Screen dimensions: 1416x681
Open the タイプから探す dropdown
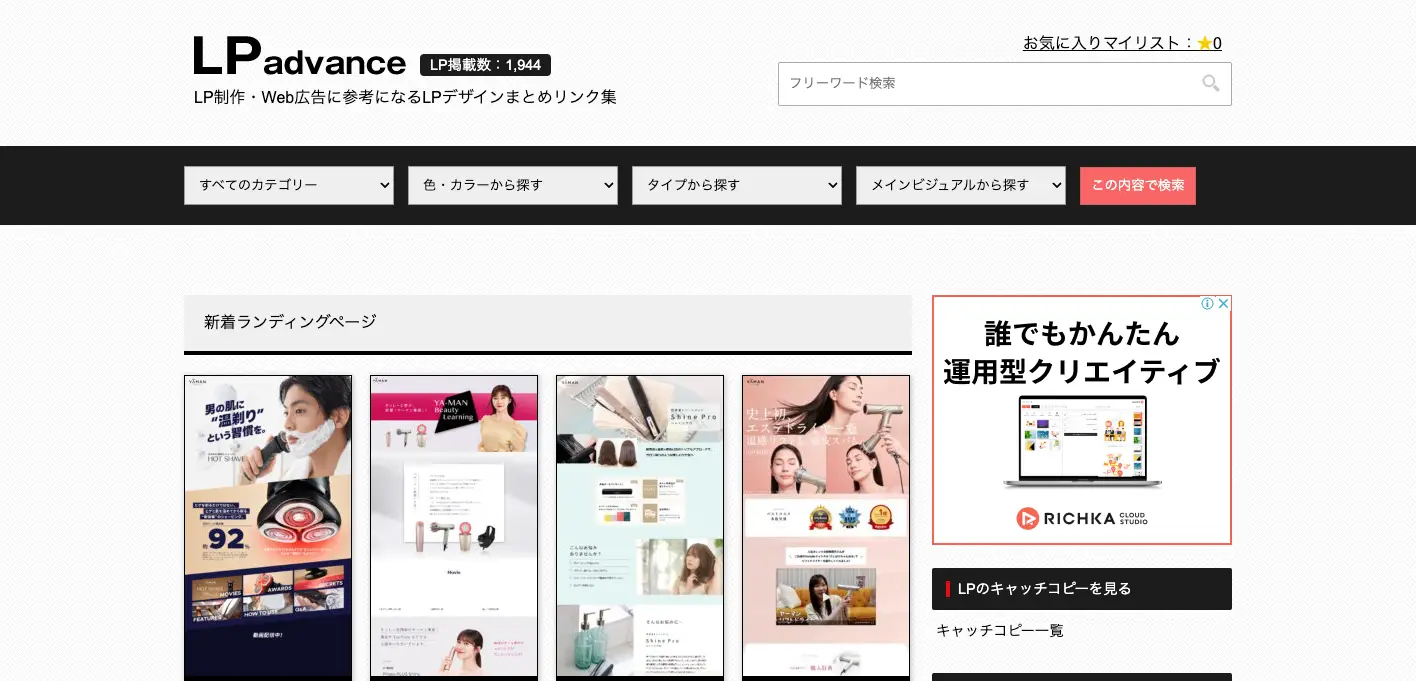[x=737, y=185]
